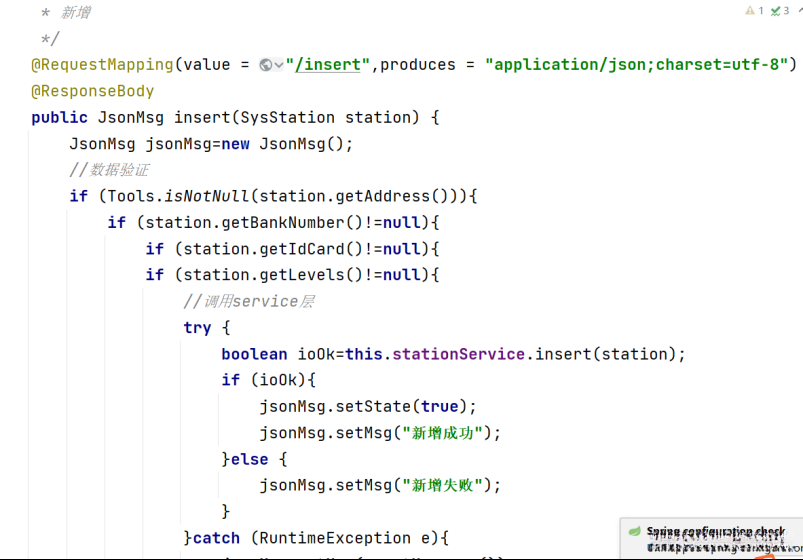Click the green checkmark typo indicator
This screenshot has width=803, height=560.
click(776, 11)
